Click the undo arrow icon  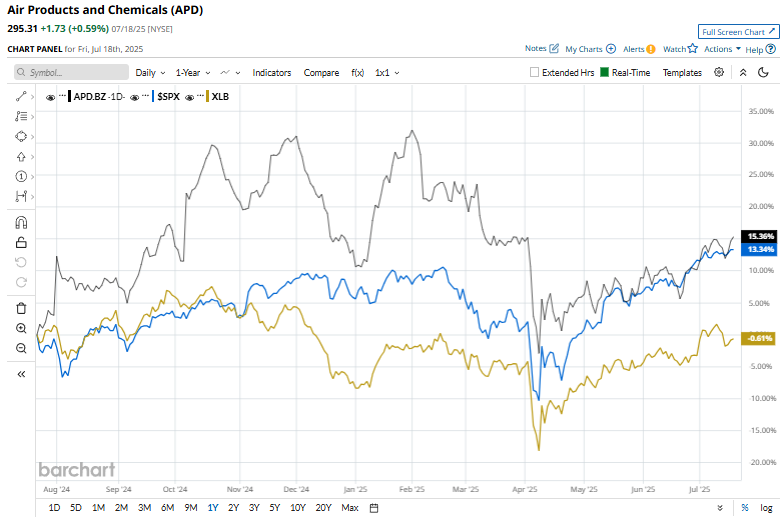21,262
